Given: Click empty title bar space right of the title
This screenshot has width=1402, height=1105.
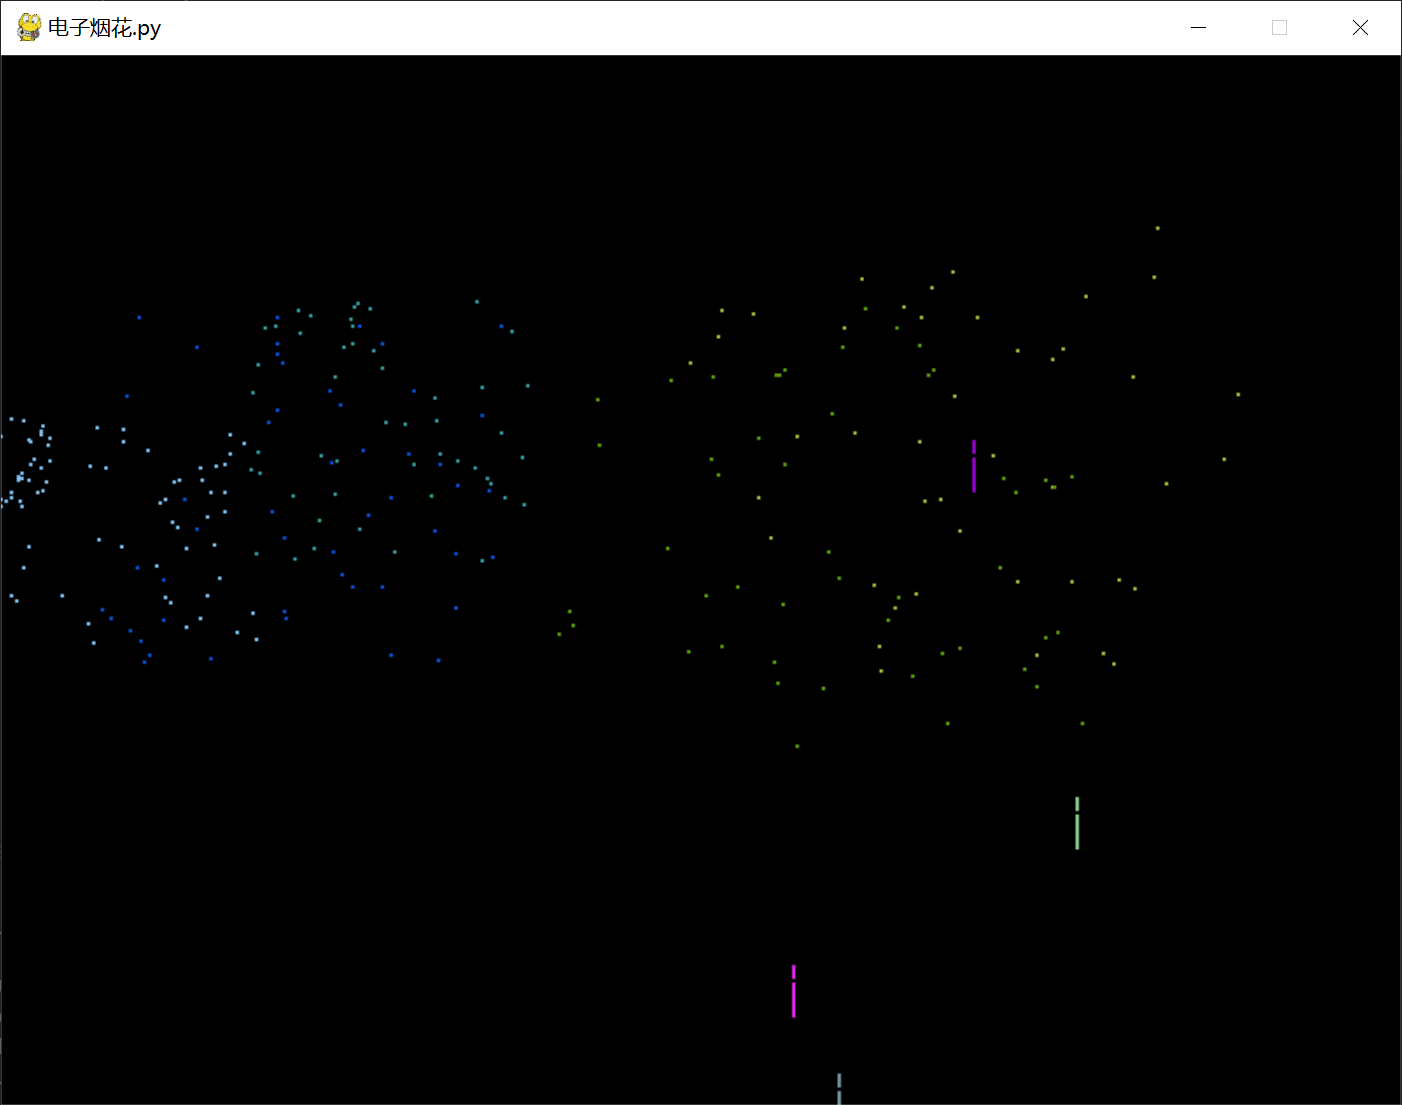Looking at the screenshot, I should (650, 28).
